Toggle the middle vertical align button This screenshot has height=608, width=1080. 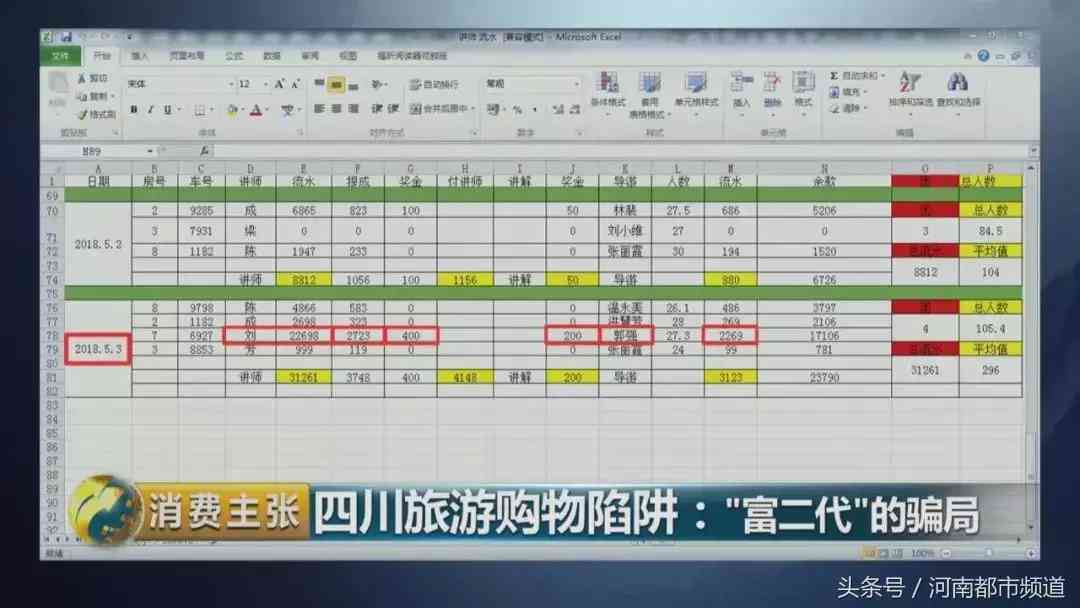point(337,85)
